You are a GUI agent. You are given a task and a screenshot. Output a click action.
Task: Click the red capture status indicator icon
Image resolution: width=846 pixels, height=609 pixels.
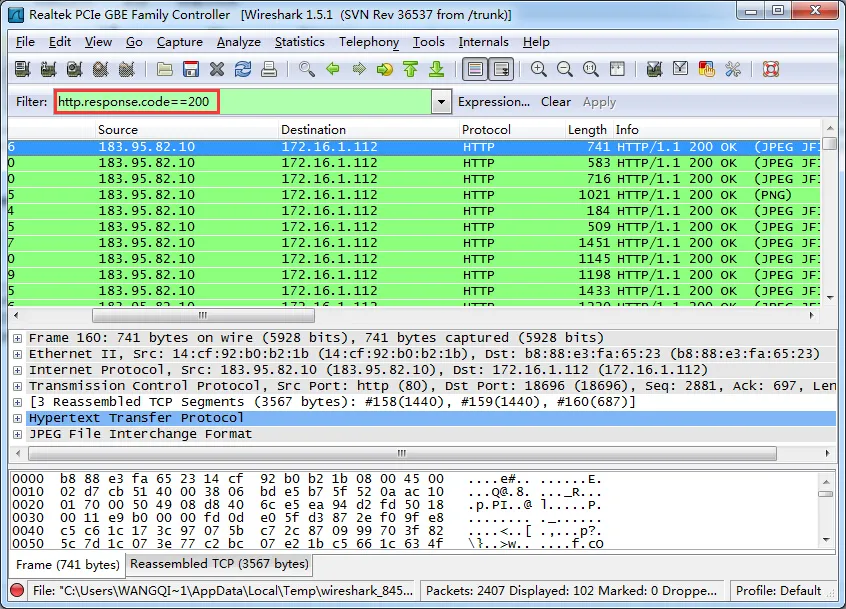click(x=17, y=590)
